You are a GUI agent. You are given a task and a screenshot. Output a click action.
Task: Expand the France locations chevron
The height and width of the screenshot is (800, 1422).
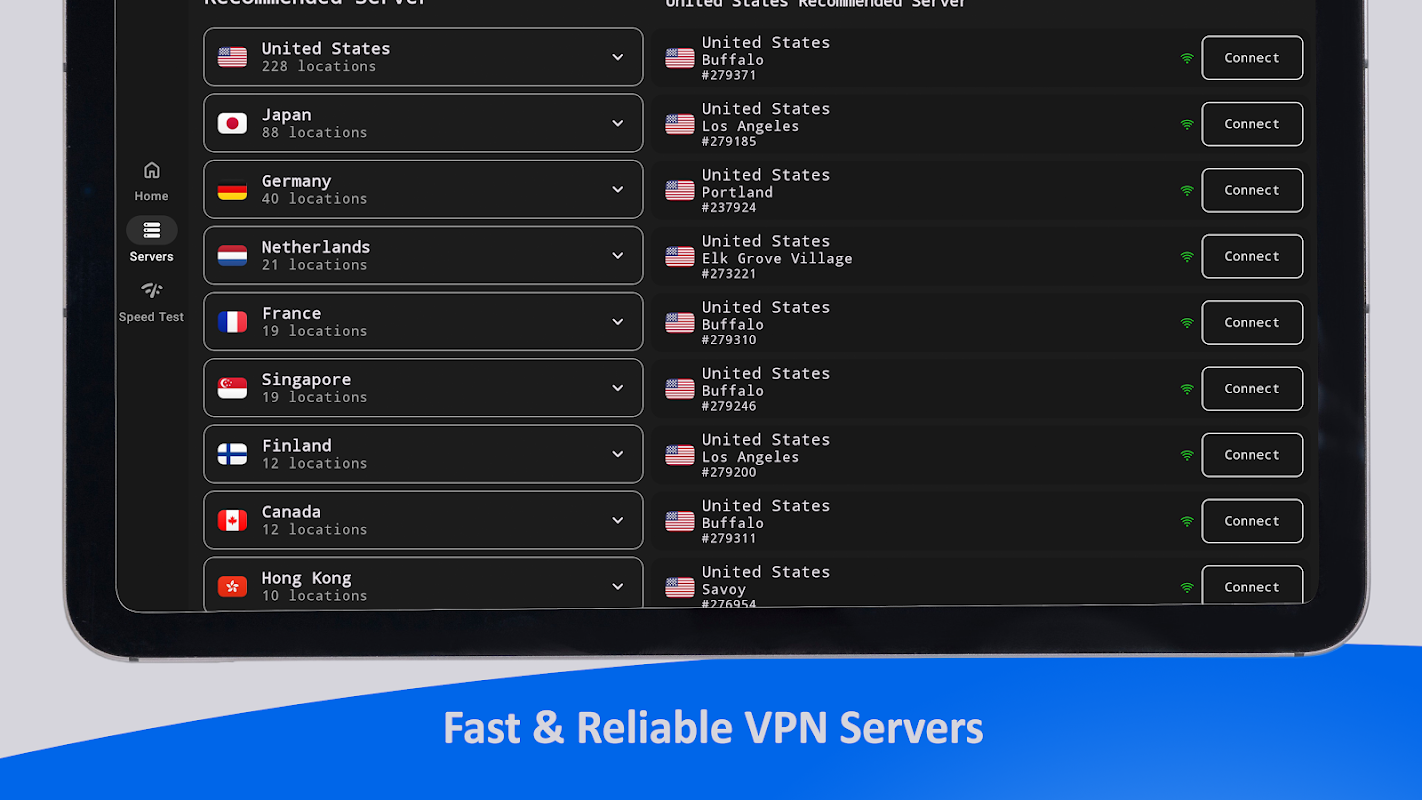[618, 321]
